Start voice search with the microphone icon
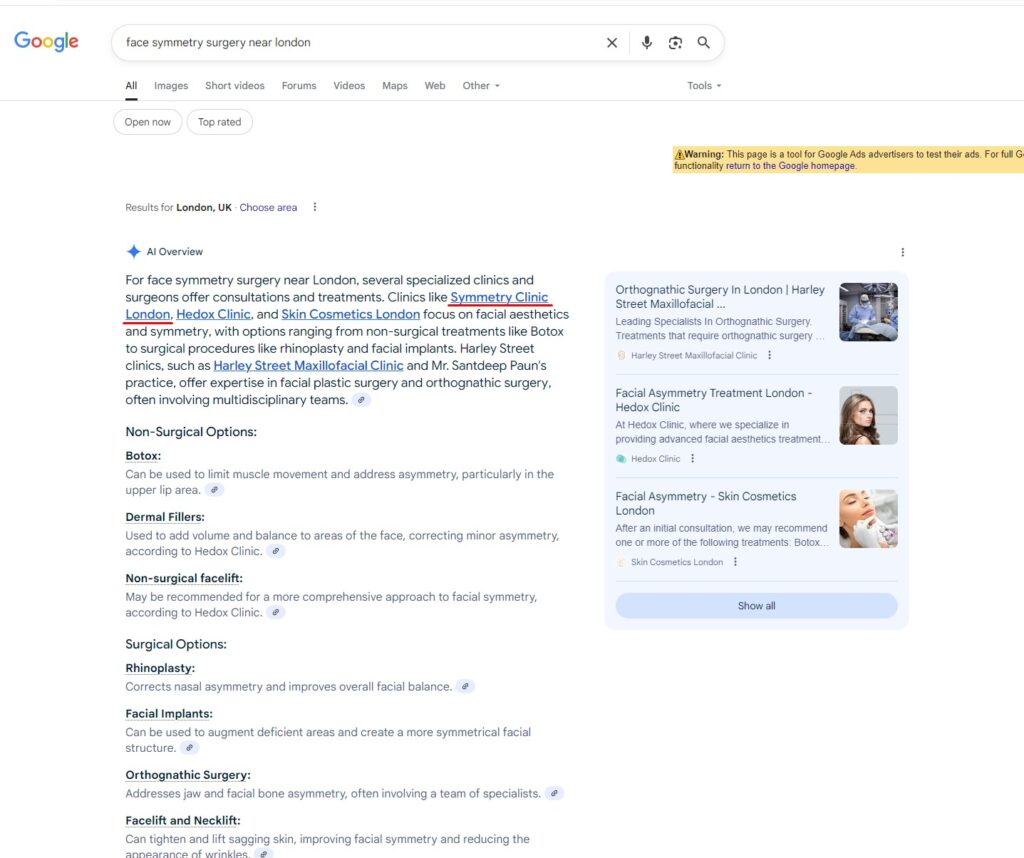The image size is (1024, 858). point(647,42)
